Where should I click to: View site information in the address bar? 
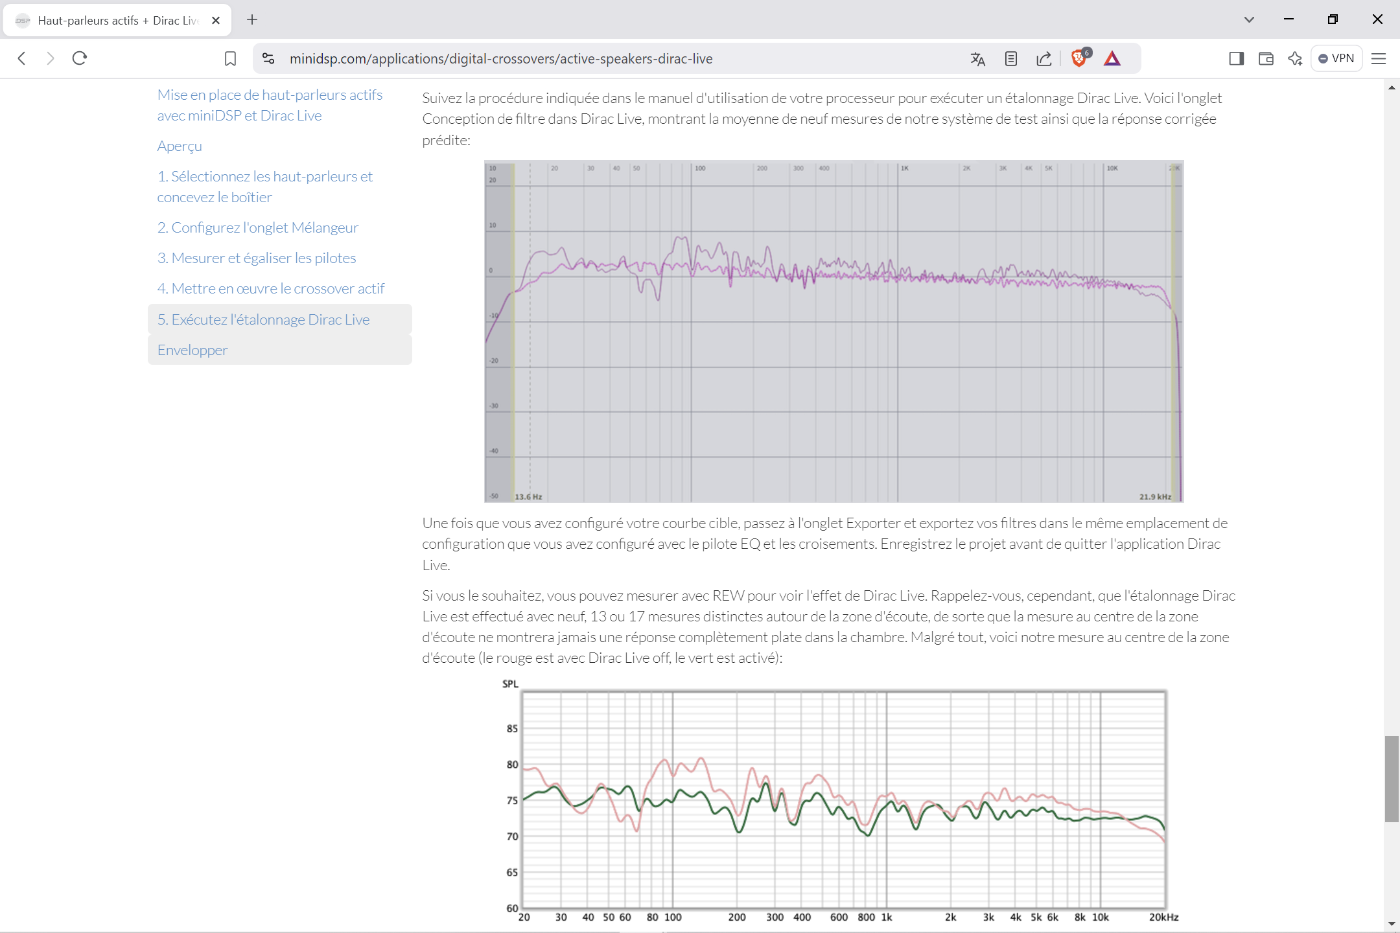coord(268,59)
